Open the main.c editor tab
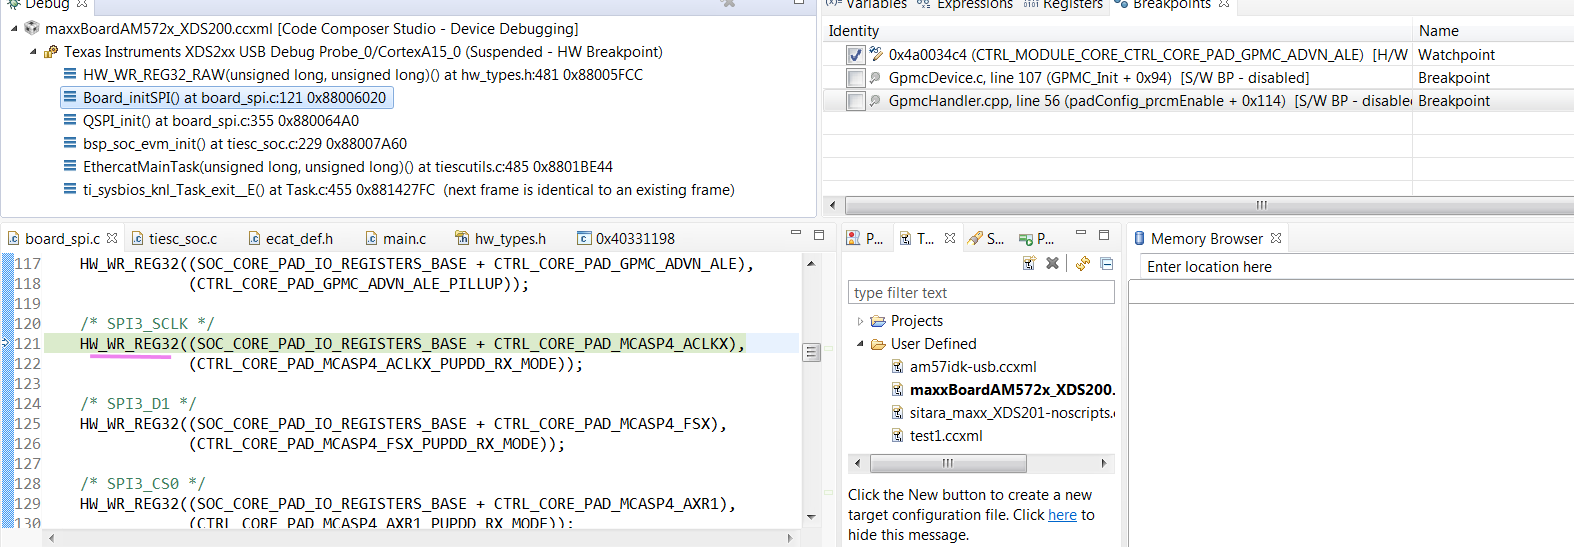1574x547 pixels. click(396, 238)
